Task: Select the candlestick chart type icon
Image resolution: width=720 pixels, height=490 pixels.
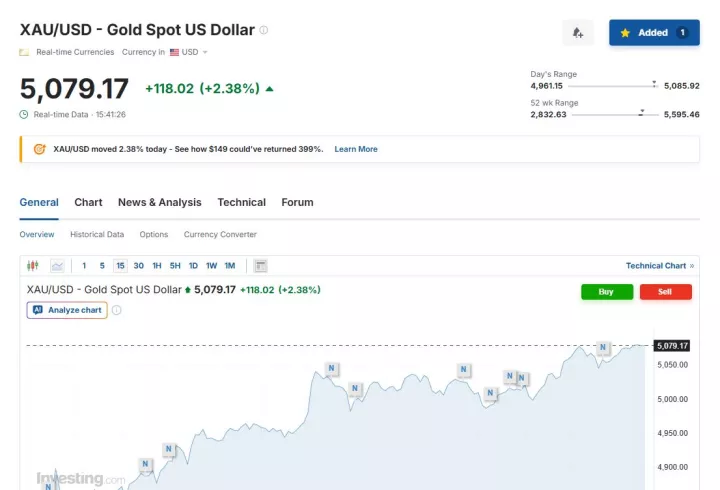Action: coord(33,266)
